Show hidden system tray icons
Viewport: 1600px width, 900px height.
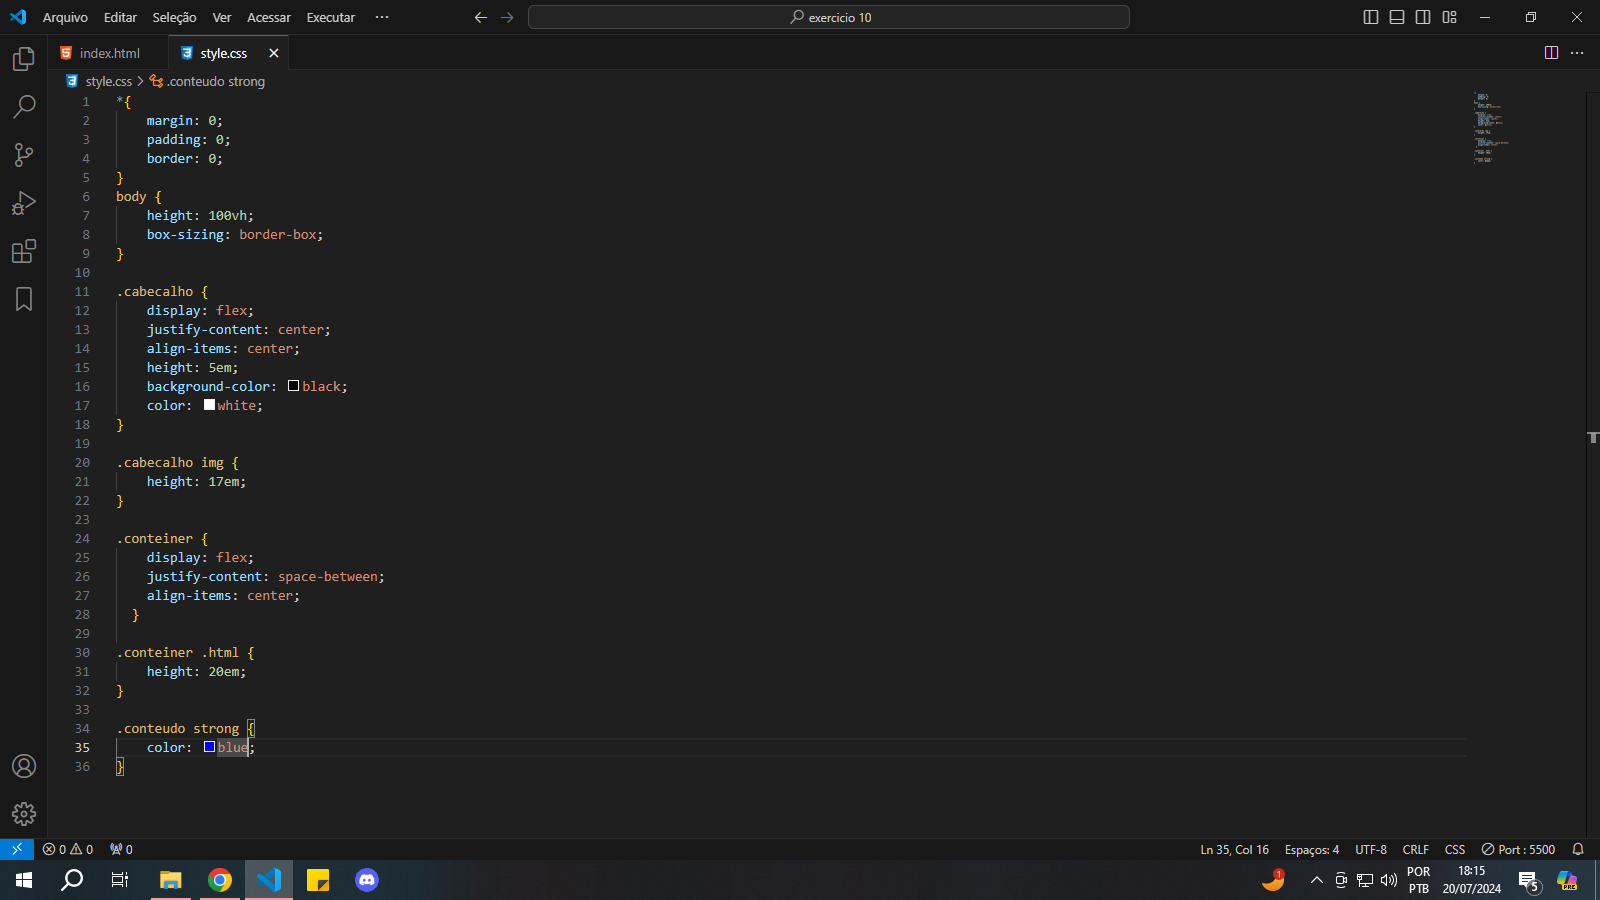tap(1316, 880)
